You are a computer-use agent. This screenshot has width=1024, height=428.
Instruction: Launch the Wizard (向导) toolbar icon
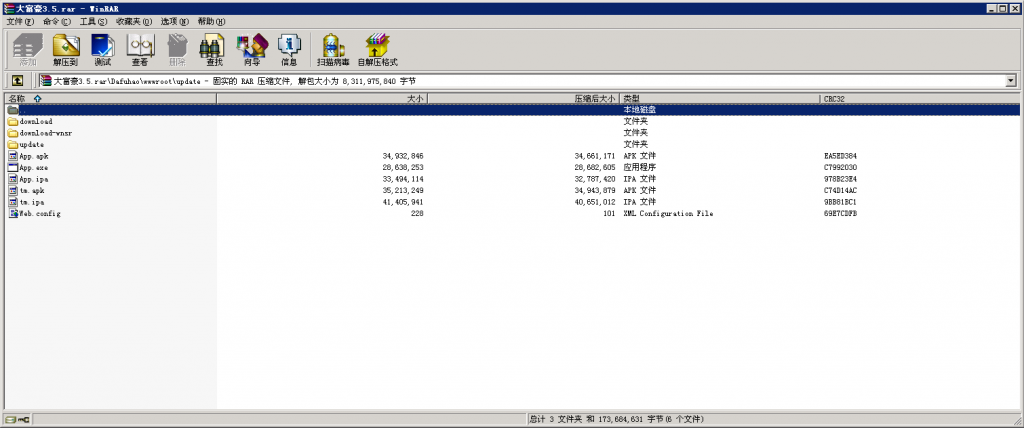[251, 49]
